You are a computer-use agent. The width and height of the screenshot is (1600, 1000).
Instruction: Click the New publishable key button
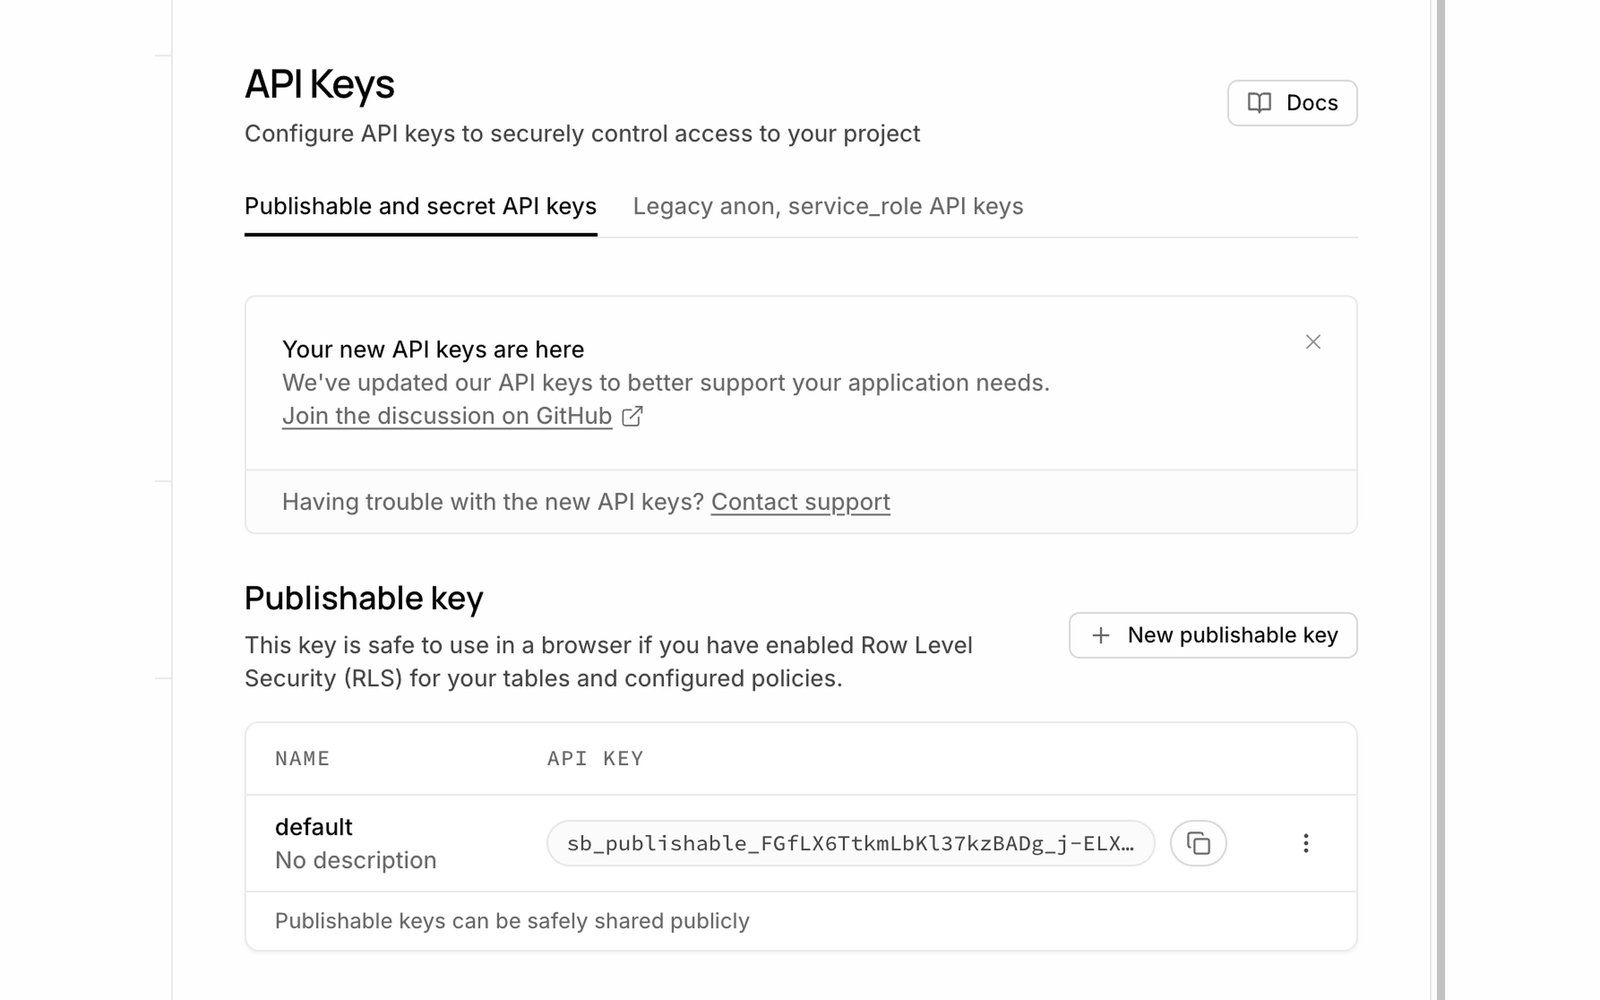pyautogui.click(x=1213, y=635)
